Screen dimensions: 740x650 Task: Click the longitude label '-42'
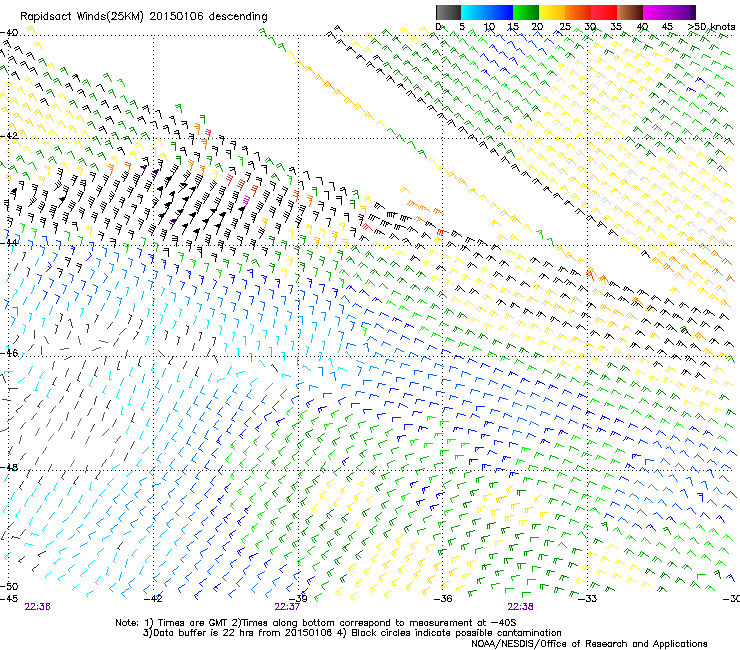153,599
